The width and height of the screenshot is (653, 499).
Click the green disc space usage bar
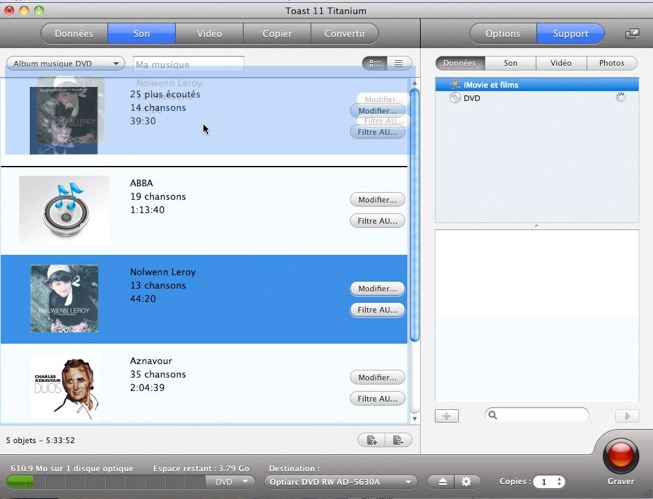(20, 482)
